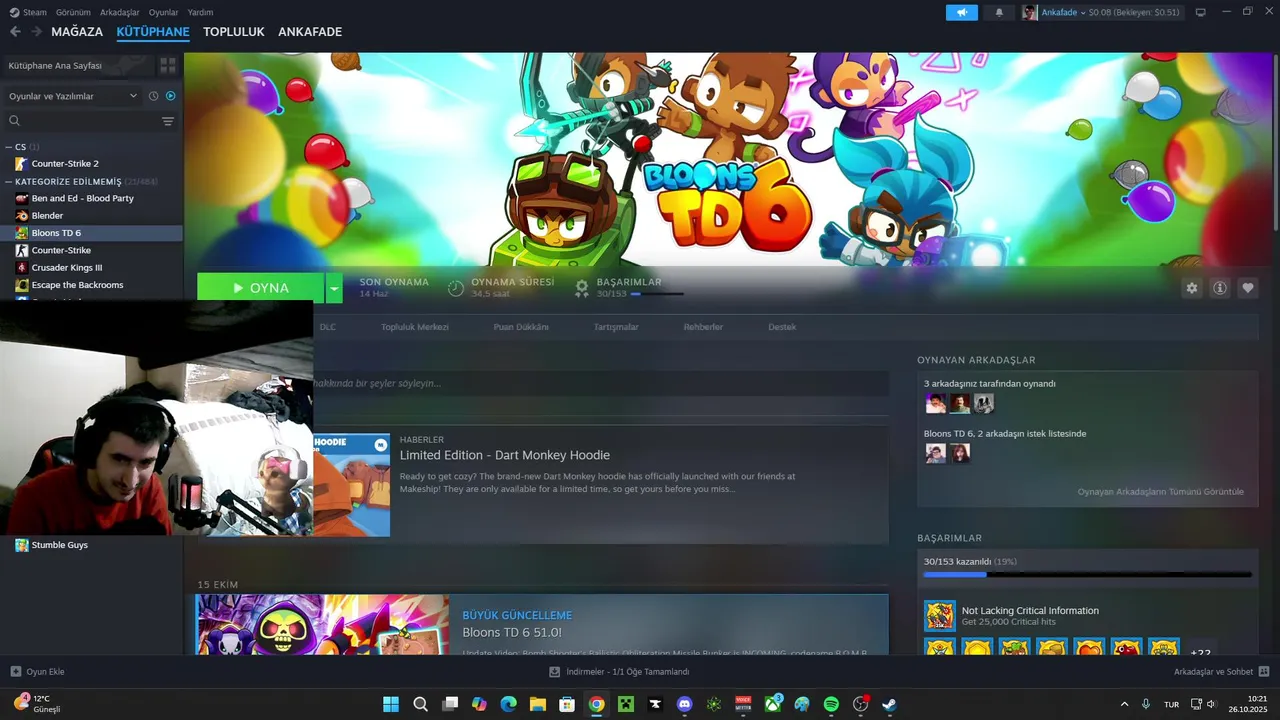Open İndirmeler downloads status
The width and height of the screenshot is (1280, 720).
coord(620,672)
